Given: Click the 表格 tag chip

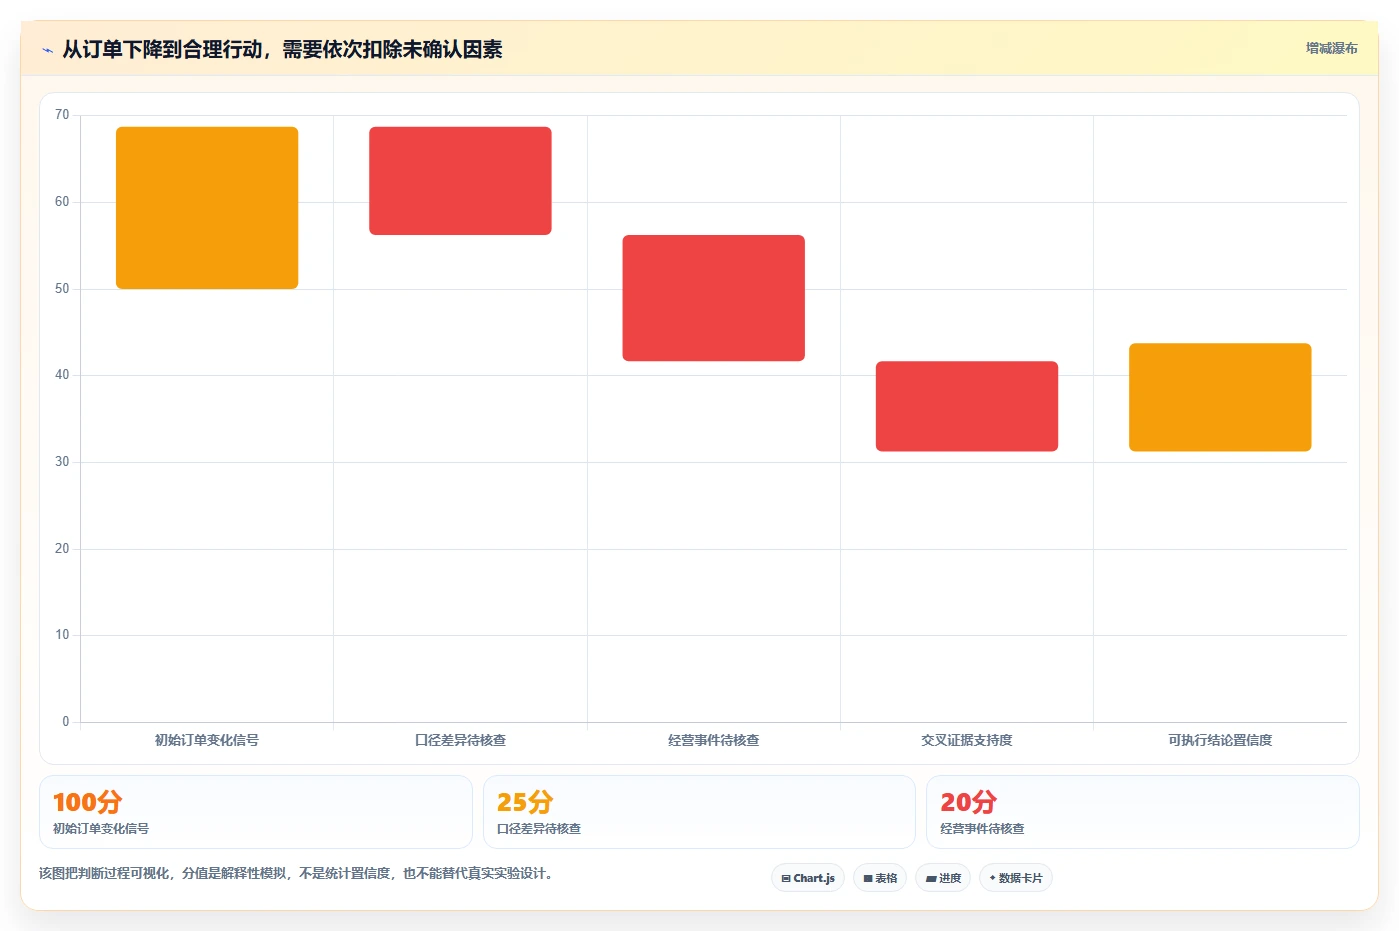Looking at the screenshot, I should click(880, 878).
